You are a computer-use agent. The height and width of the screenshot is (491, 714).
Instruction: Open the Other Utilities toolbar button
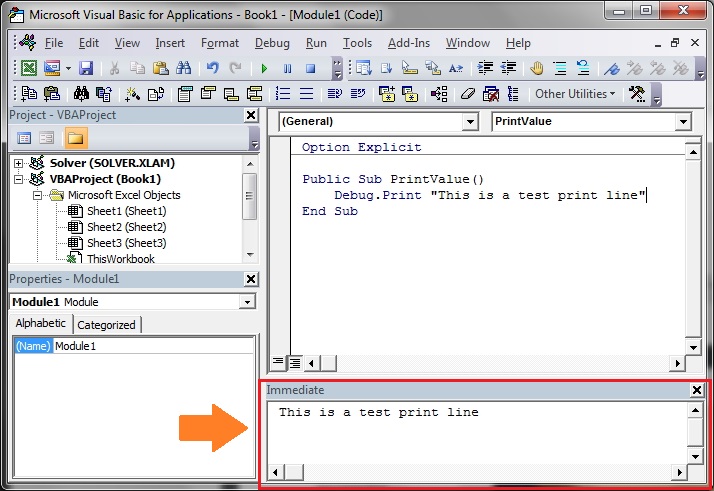pos(576,94)
